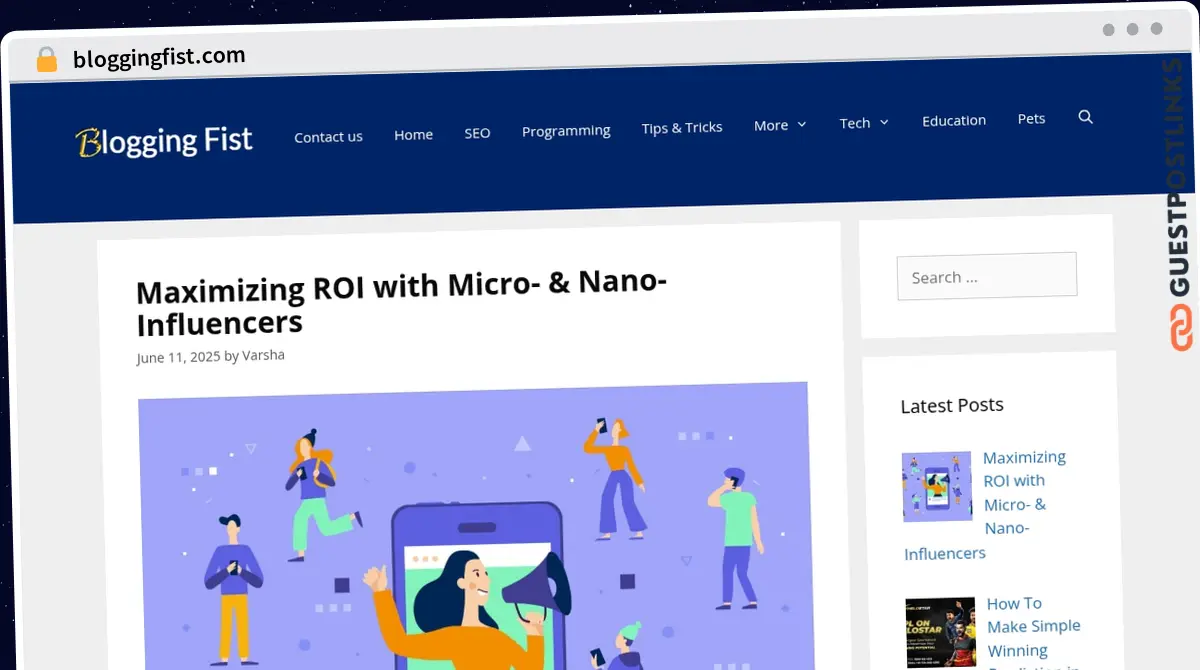Open the Pets category
Viewport: 1200px width, 670px height.
coord(1031,118)
